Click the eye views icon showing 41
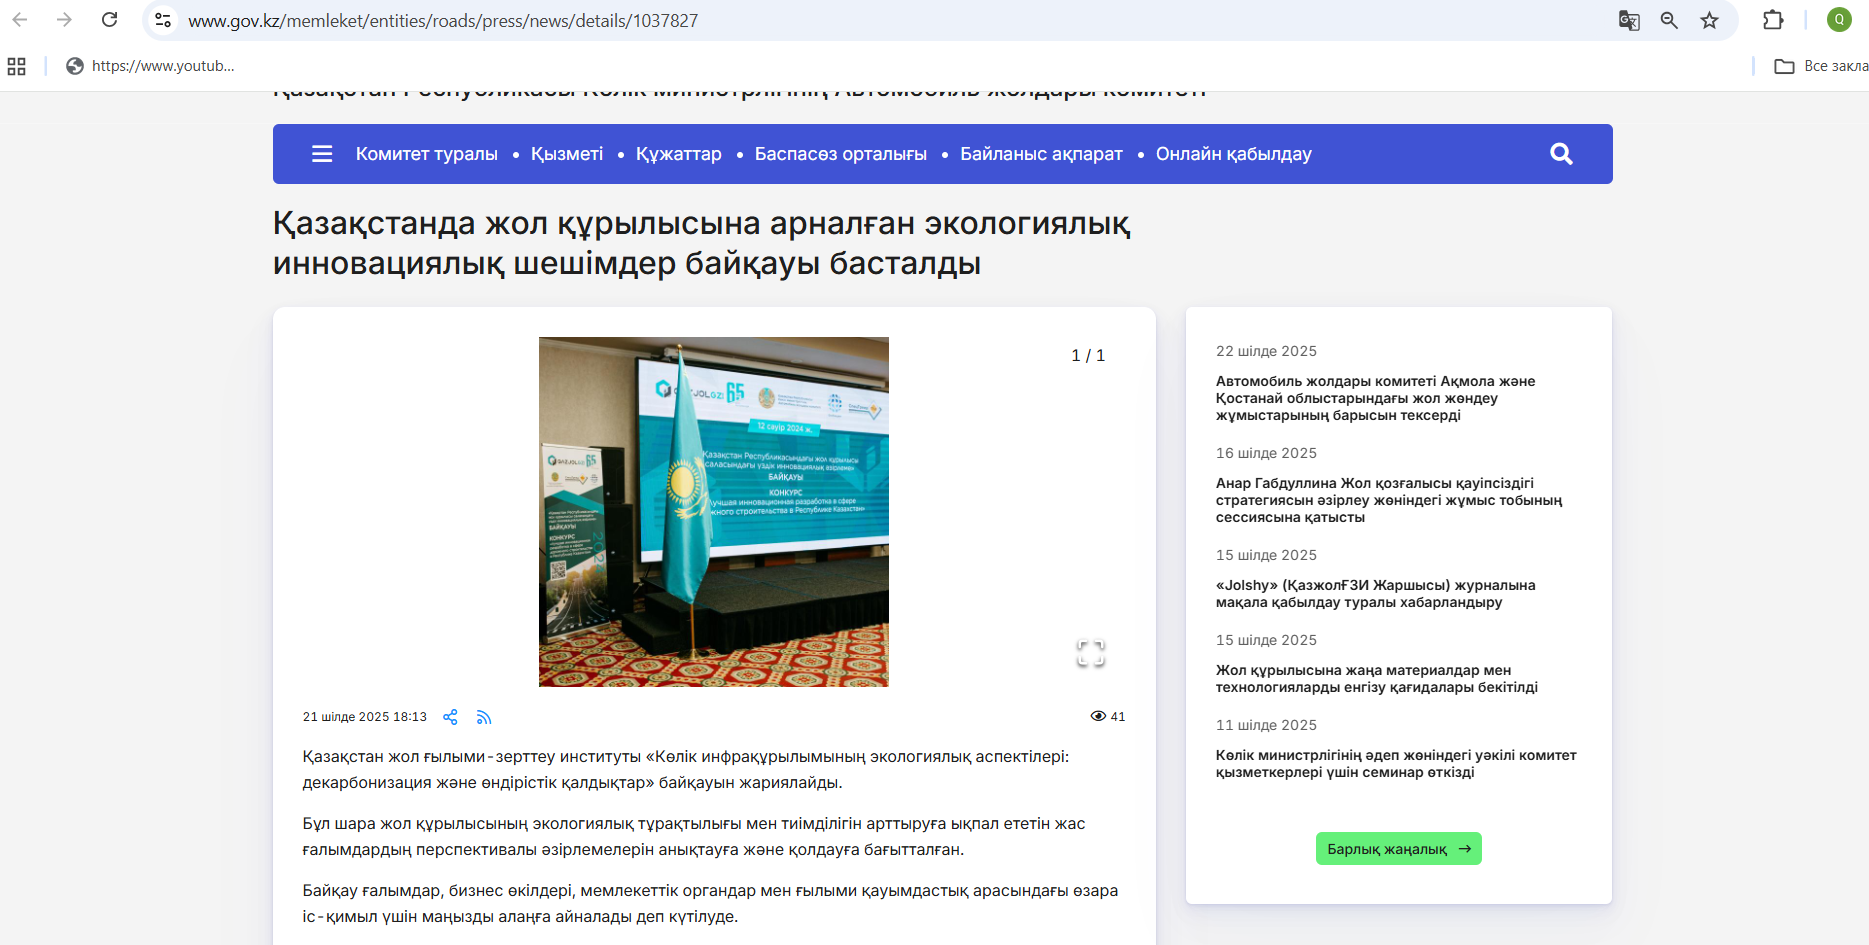Screen dimensions: 1869x945 click(x=1098, y=716)
